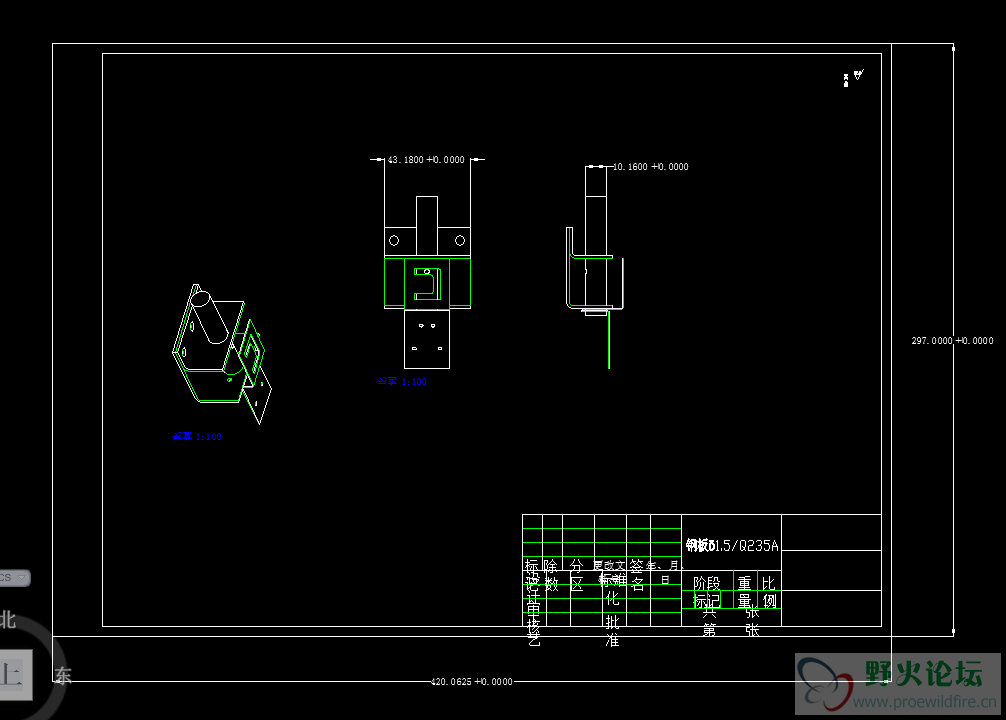This screenshot has height=720, width=1006.
Task: Select the 43.1800 +0.0000 width dimension text
Action: [x=426, y=160]
